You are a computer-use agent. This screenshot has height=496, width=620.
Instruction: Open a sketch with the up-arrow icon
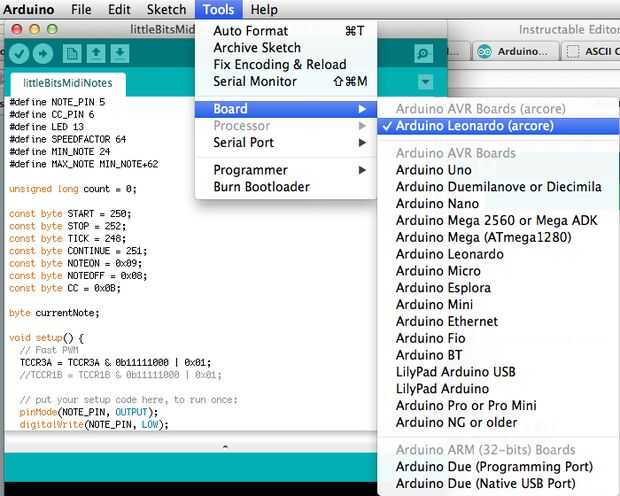point(96,53)
